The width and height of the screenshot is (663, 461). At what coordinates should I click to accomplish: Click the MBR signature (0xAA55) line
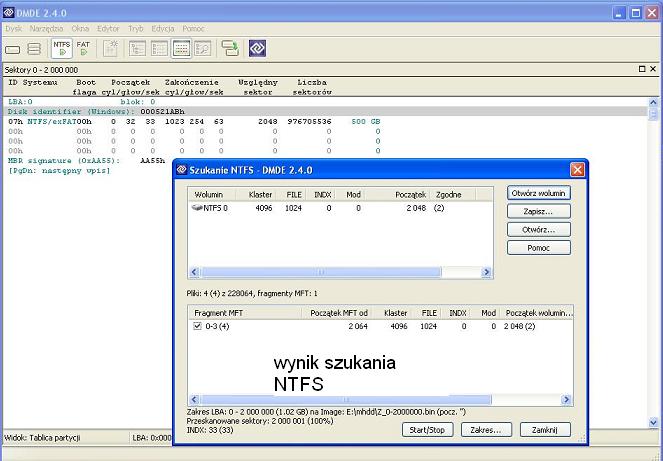click(x=87, y=161)
